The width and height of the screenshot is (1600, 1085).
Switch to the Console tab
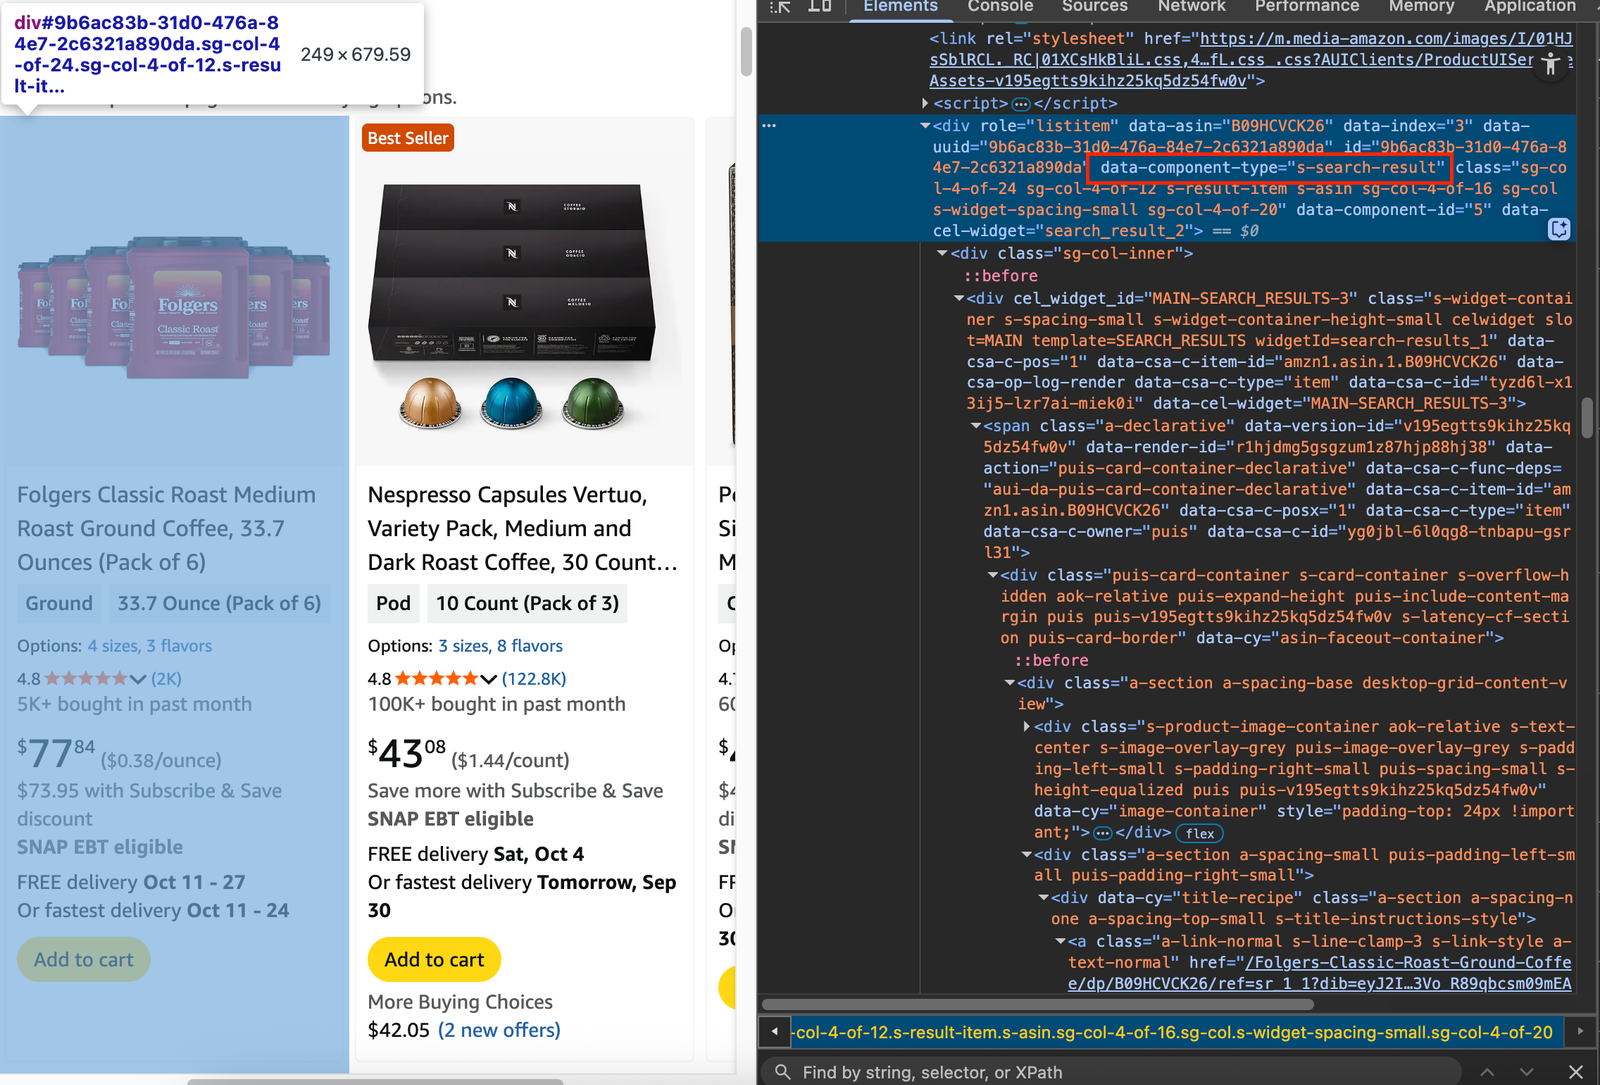[x=1000, y=6]
